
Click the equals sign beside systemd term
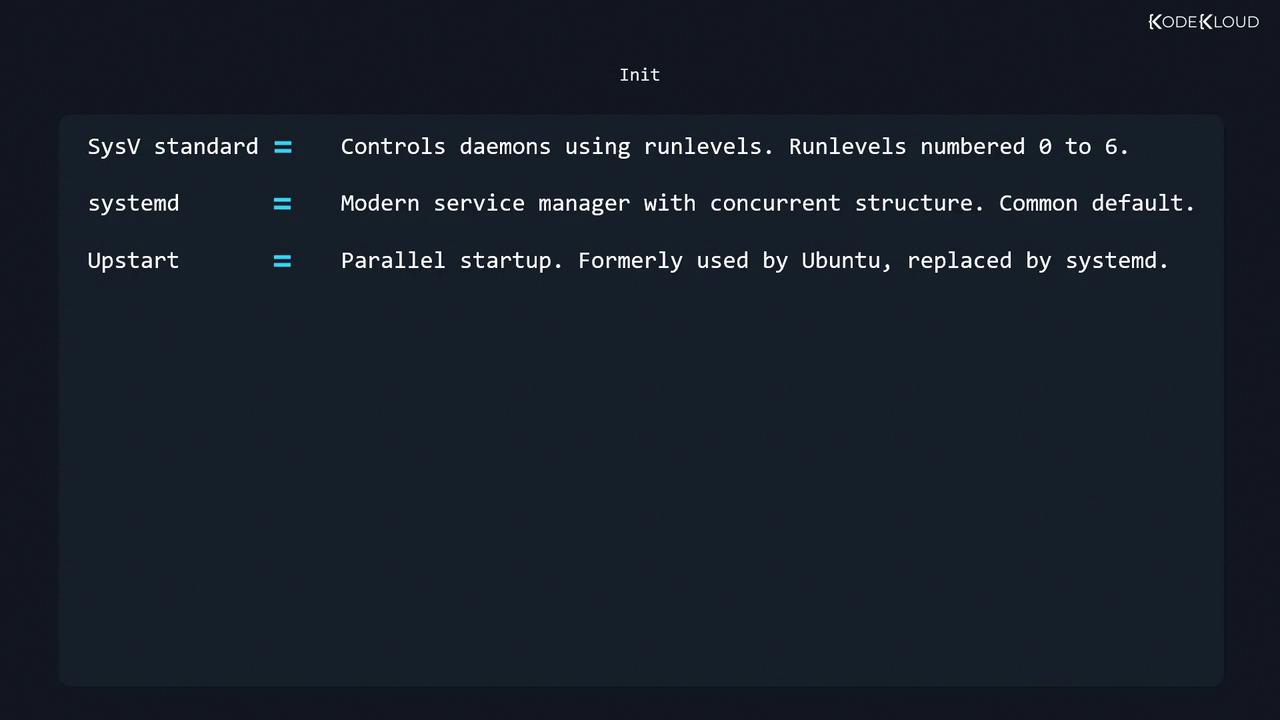pyautogui.click(x=283, y=204)
